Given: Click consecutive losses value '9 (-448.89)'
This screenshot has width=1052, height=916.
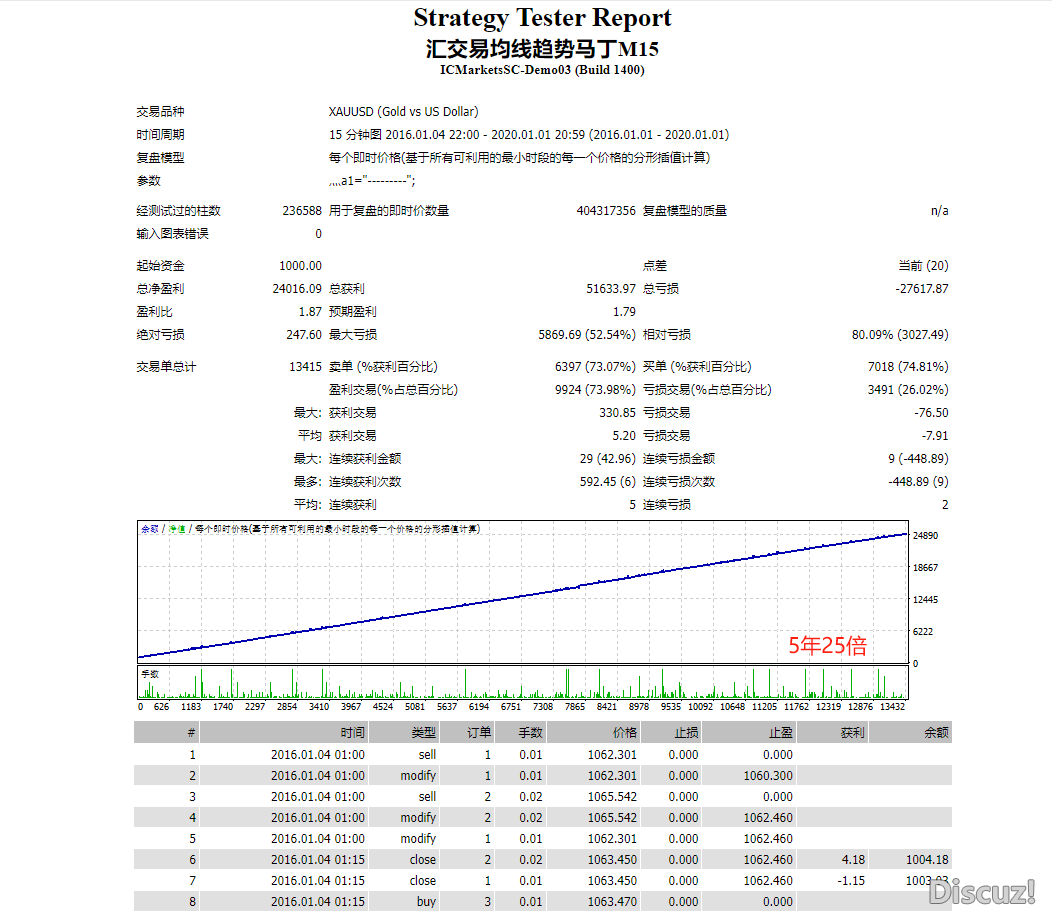Looking at the screenshot, I should (918, 459).
